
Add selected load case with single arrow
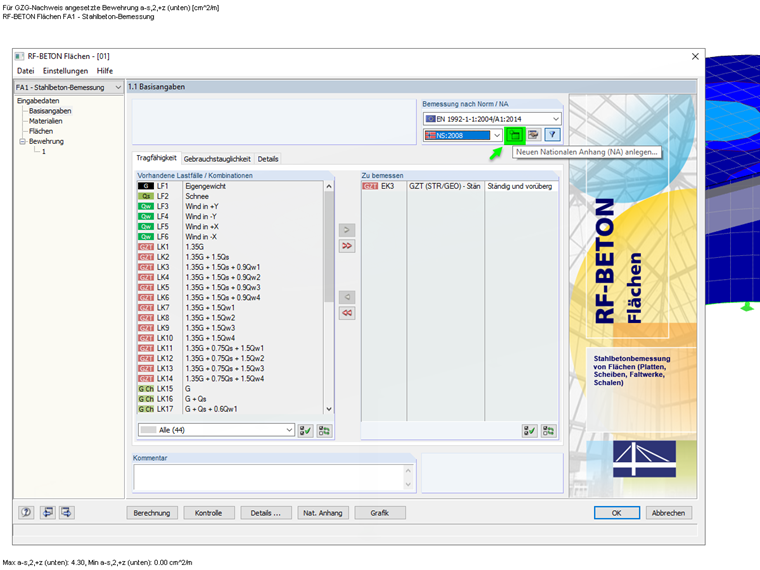click(x=347, y=230)
